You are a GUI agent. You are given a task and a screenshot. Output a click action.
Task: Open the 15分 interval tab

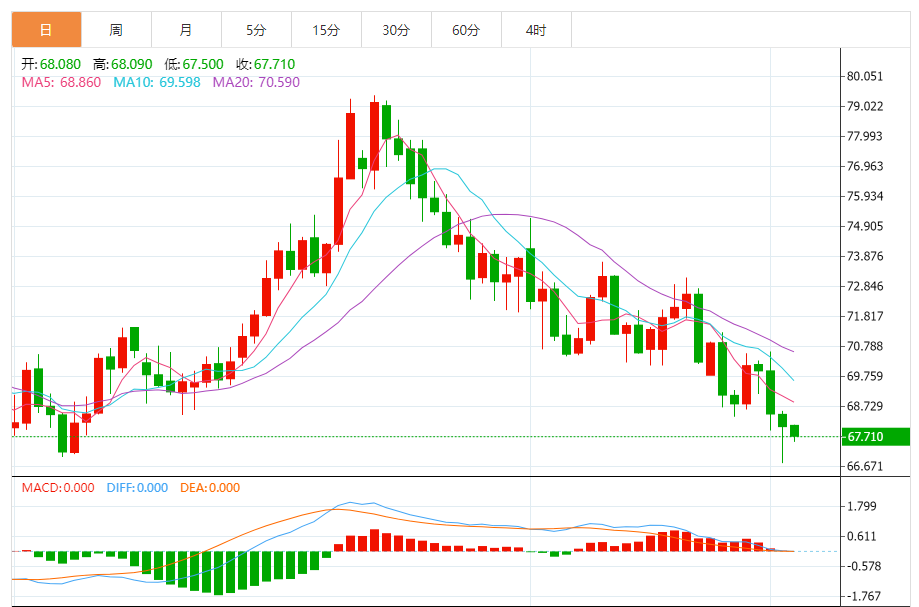326,30
